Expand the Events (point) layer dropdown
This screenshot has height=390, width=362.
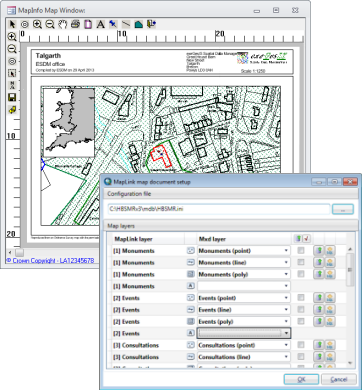pyautogui.click(x=286, y=298)
